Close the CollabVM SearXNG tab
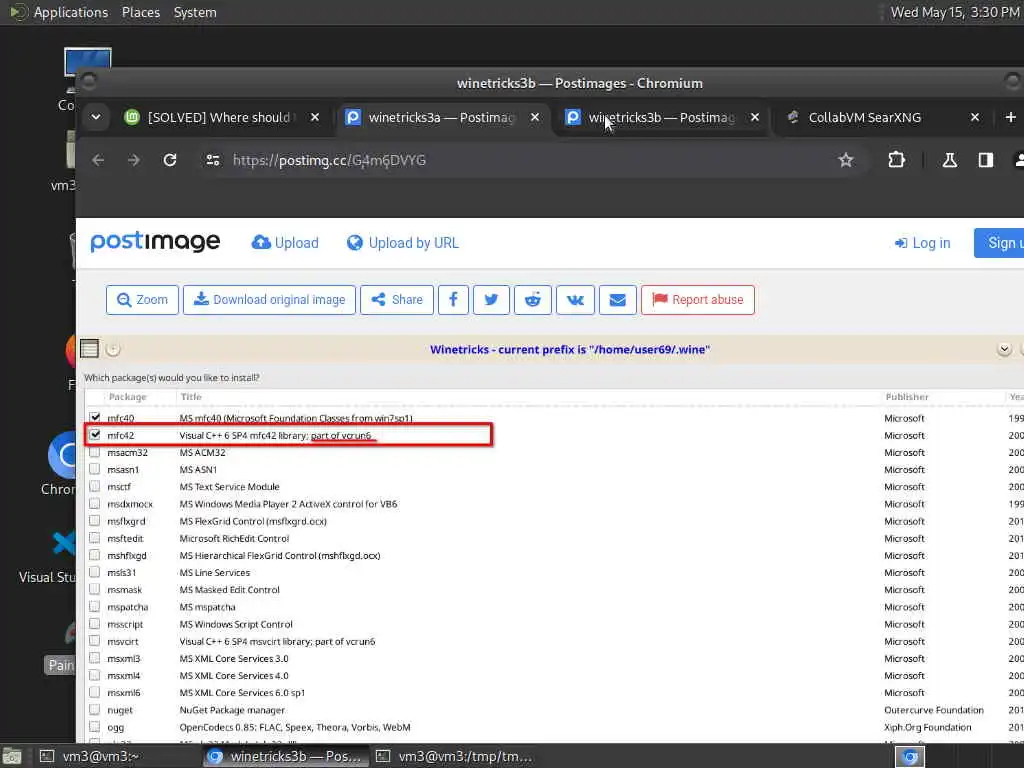The width and height of the screenshot is (1024, 768). (975, 118)
